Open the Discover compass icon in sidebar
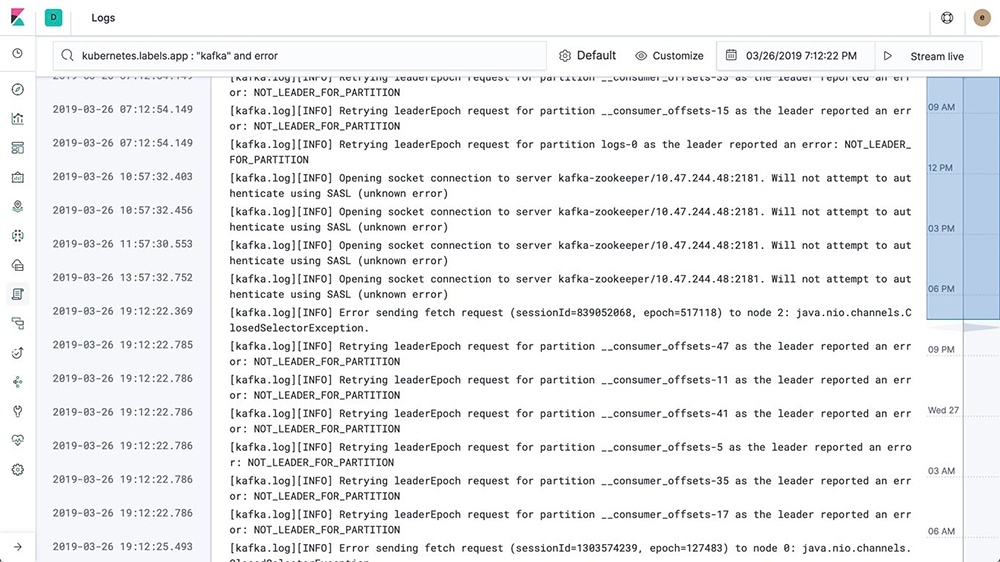The height and width of the screenshot is (562, 1000). click(x=17, y=89)
